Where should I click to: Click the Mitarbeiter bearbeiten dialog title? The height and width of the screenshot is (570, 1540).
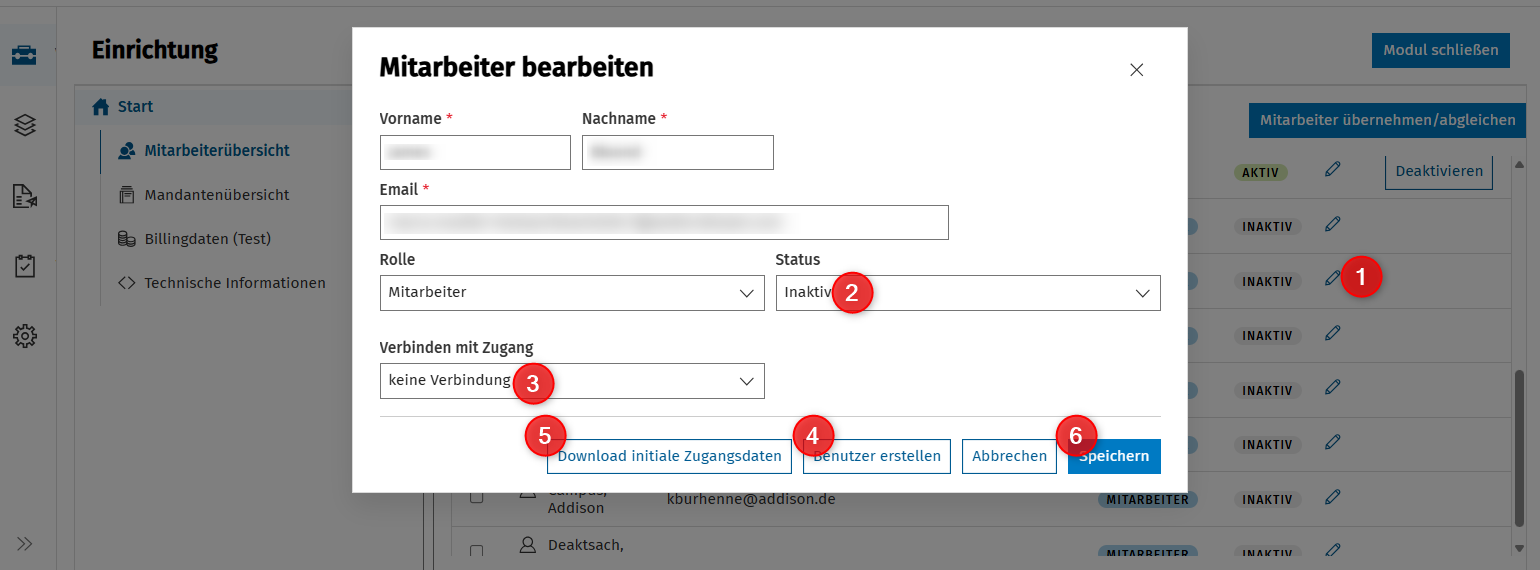516,68
